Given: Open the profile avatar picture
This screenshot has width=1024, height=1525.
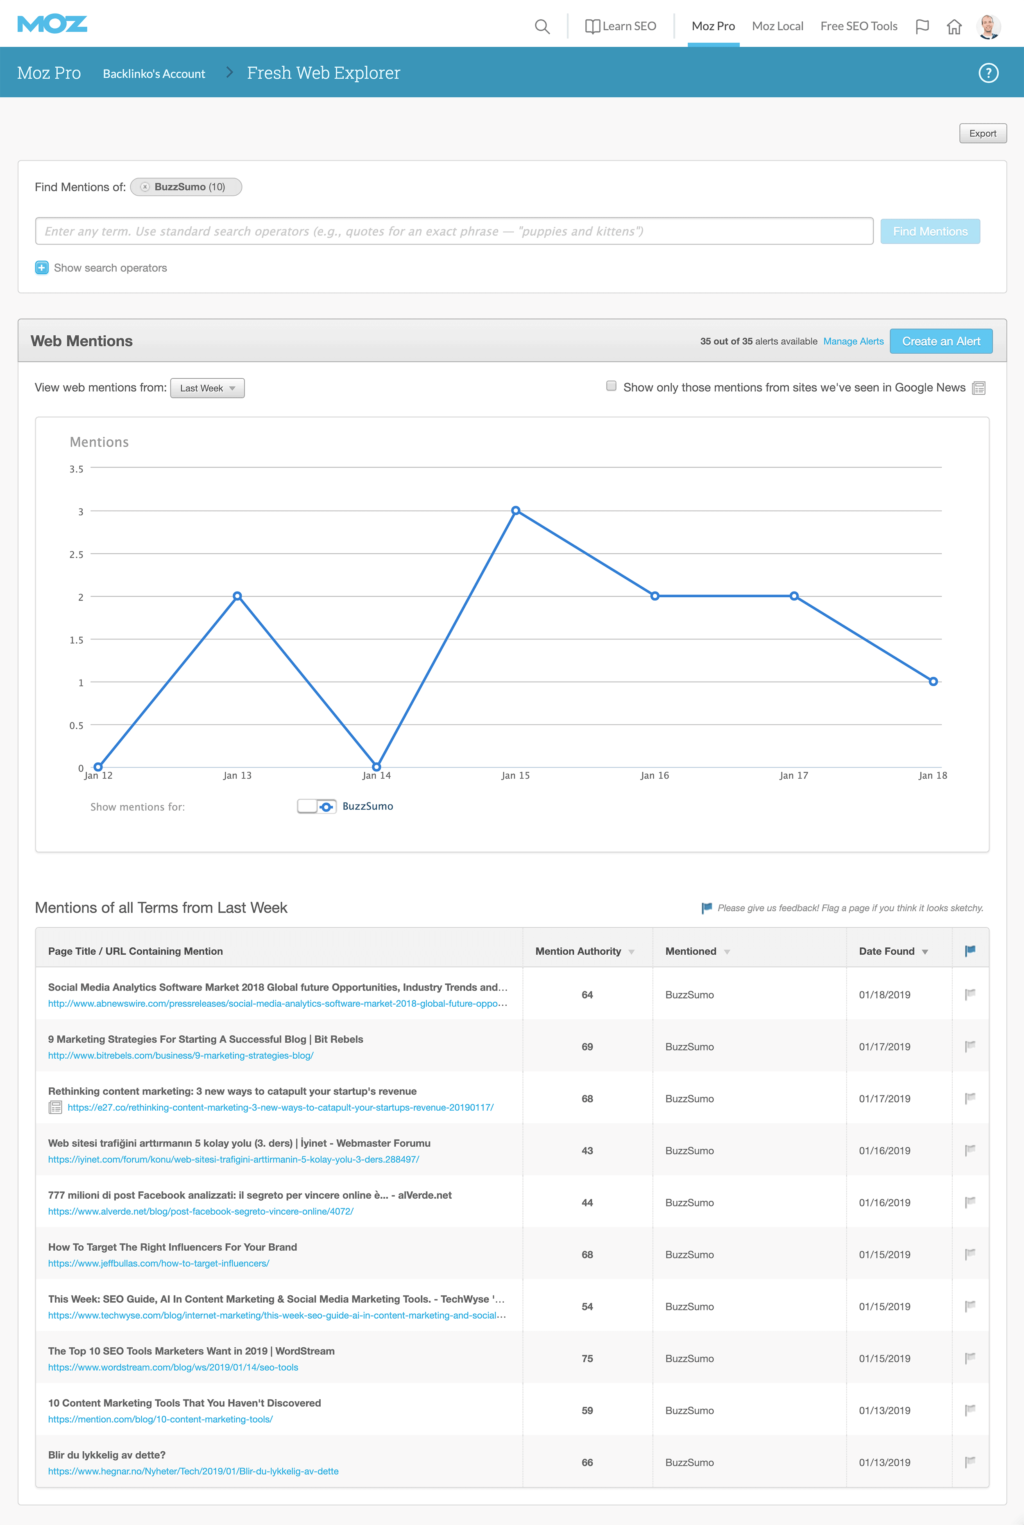Looking at the screenshot, I should pos(990,26).
